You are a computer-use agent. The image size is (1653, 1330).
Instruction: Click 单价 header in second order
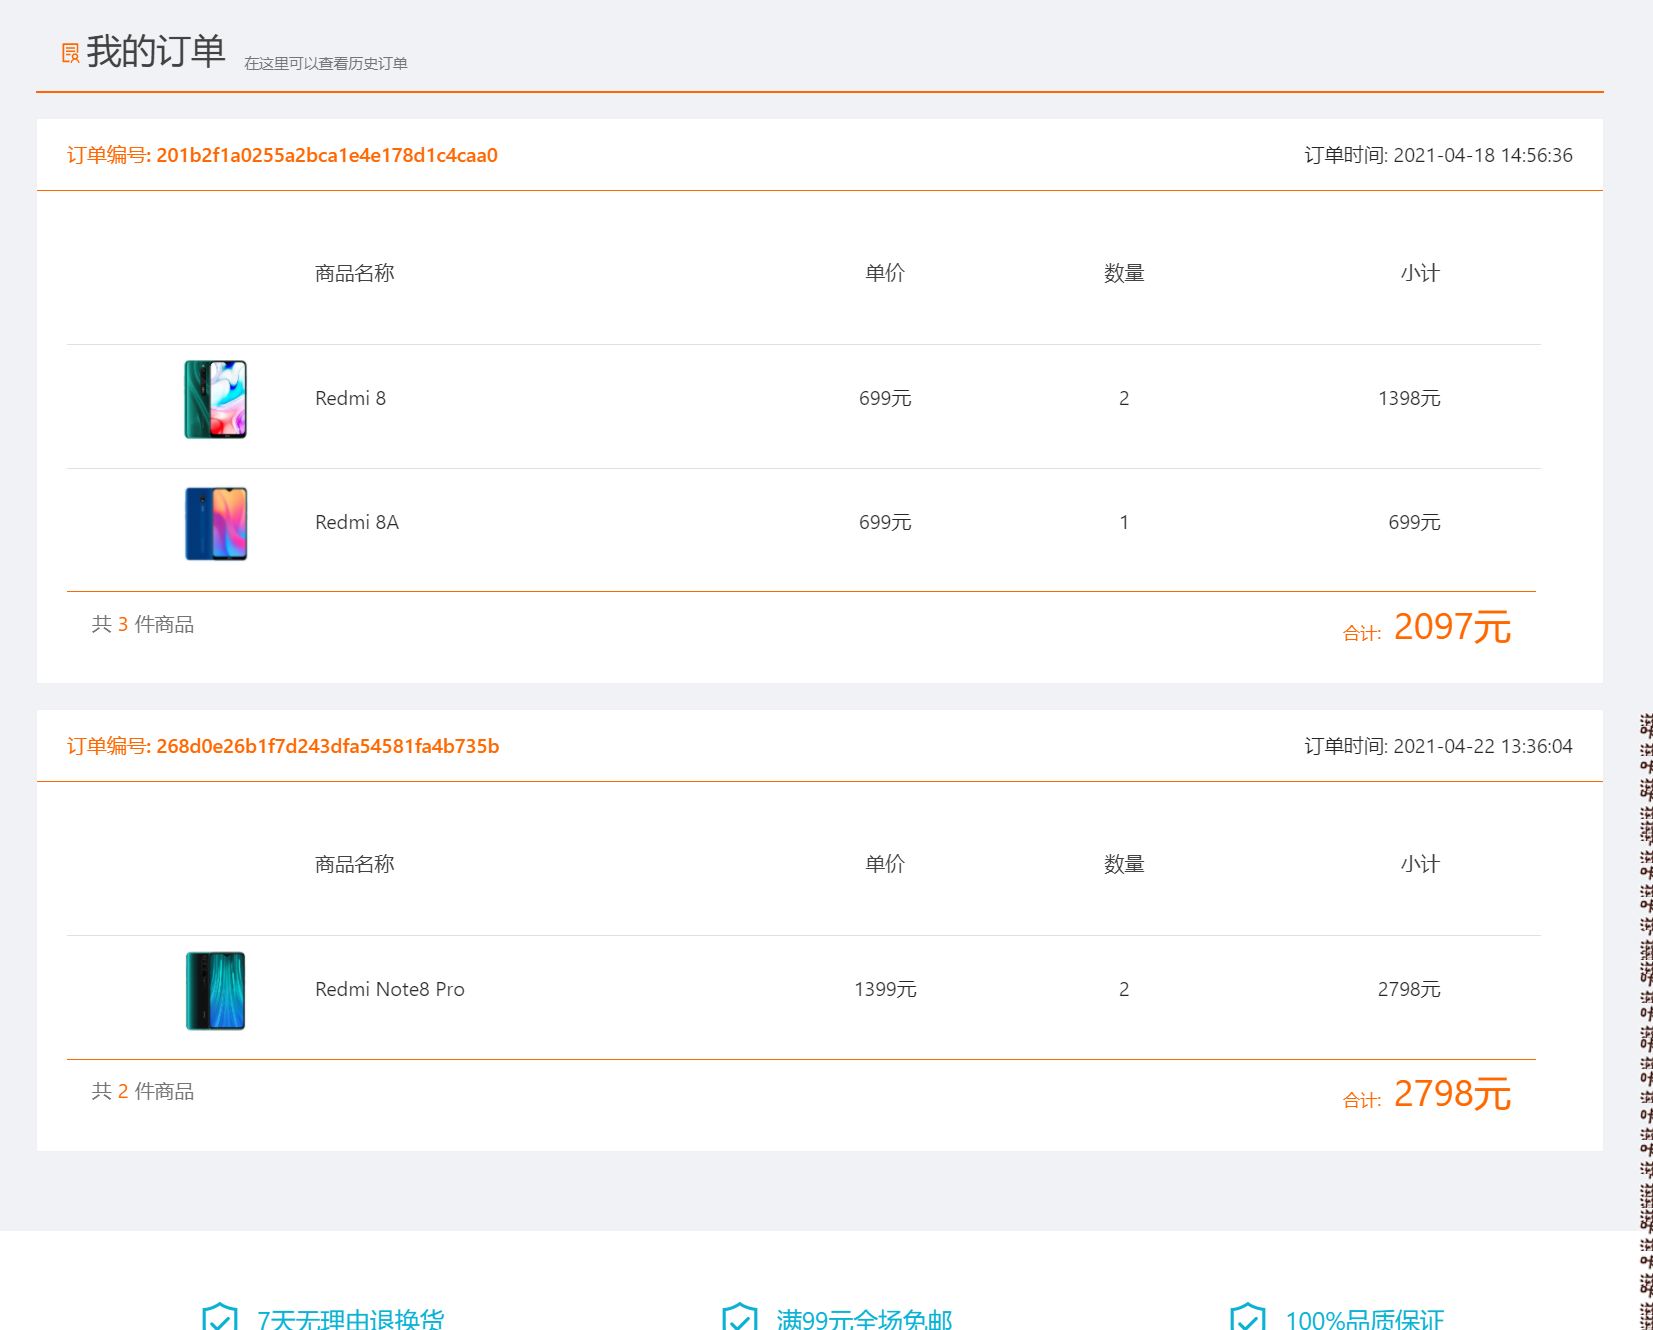pyautogui.click(x=885, y=864)
